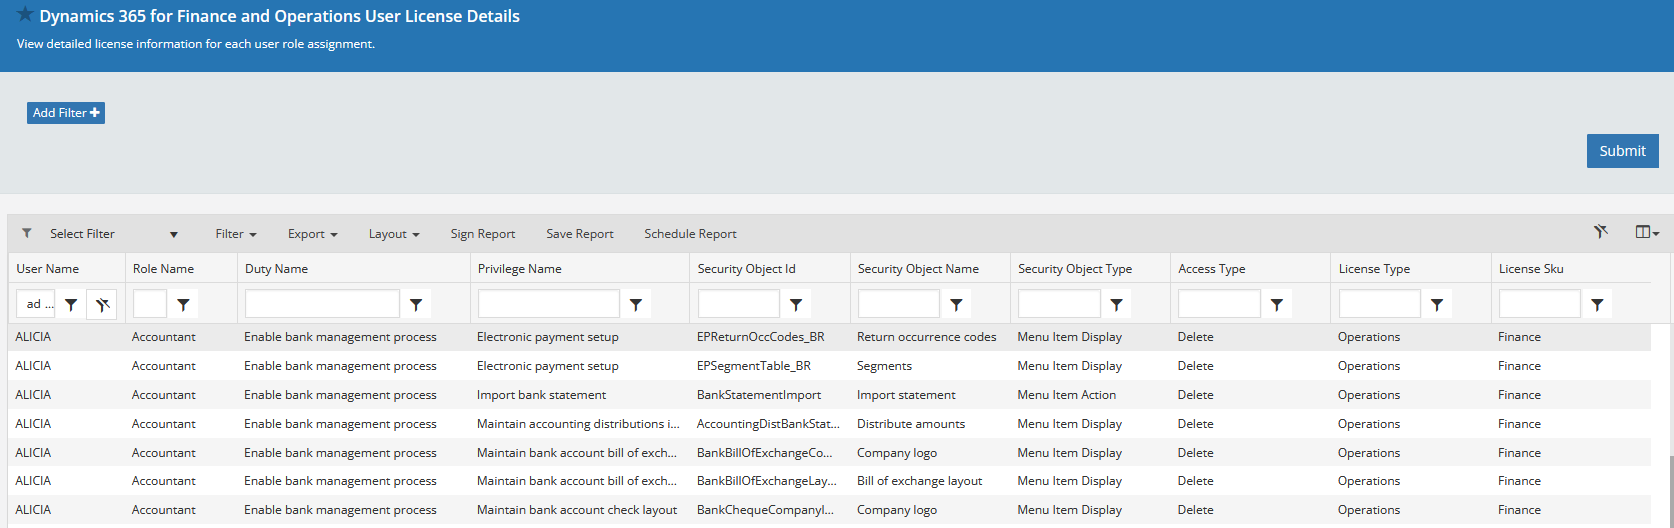Click the License Type column filter funnel
Screen dimensions: 1674x528
pos(1437,305)
